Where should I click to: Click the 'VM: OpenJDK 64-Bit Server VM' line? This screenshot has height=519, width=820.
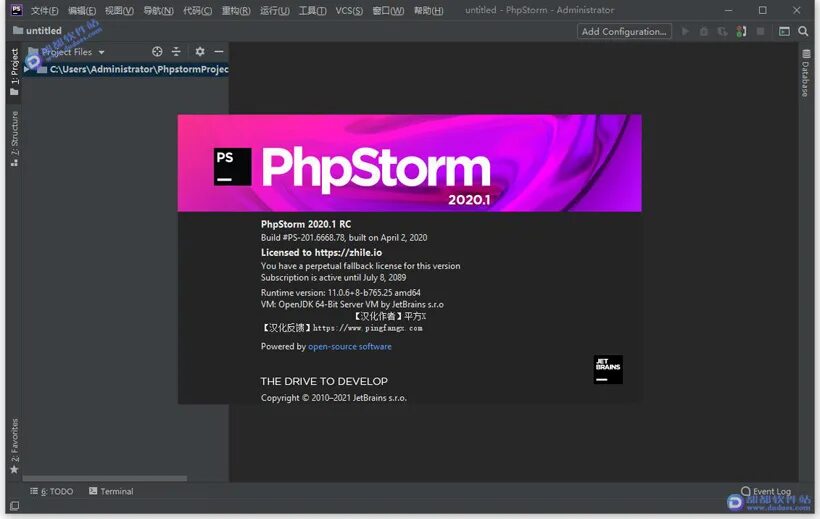pos(352,304)
